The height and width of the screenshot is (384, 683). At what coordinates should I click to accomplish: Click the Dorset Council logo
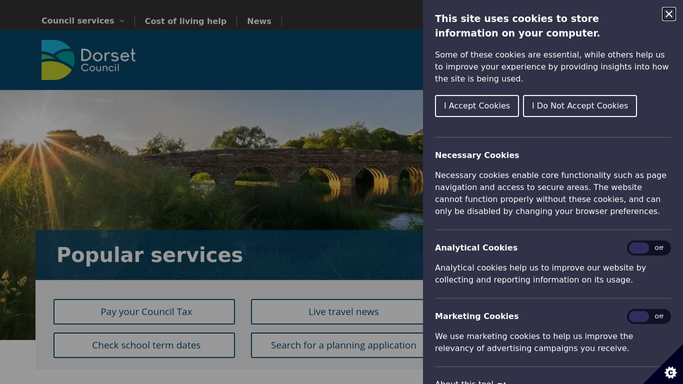pyautogui.click(x=88, y=60)
